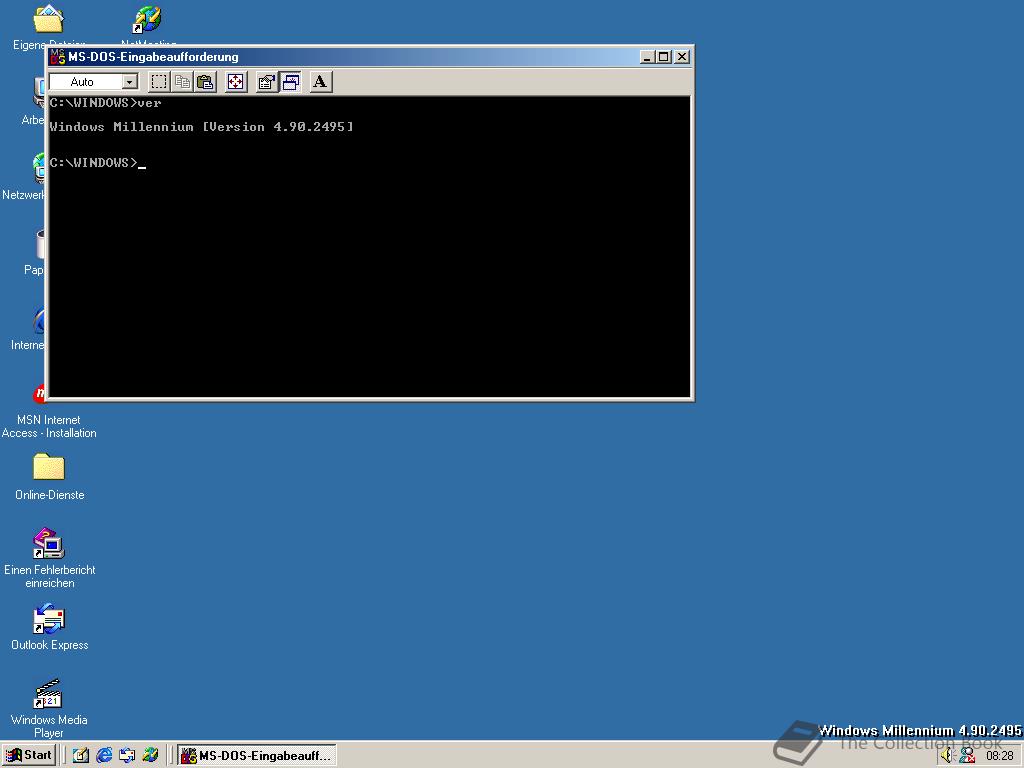Select the Outlook Express desktop icon
The height and width of the screenshot is (768, 1024).
point(49,618)
